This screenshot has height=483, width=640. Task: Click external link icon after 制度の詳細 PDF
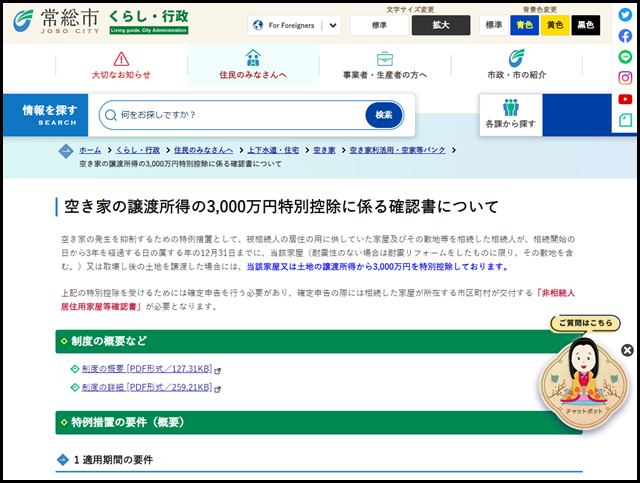[218, 389]
